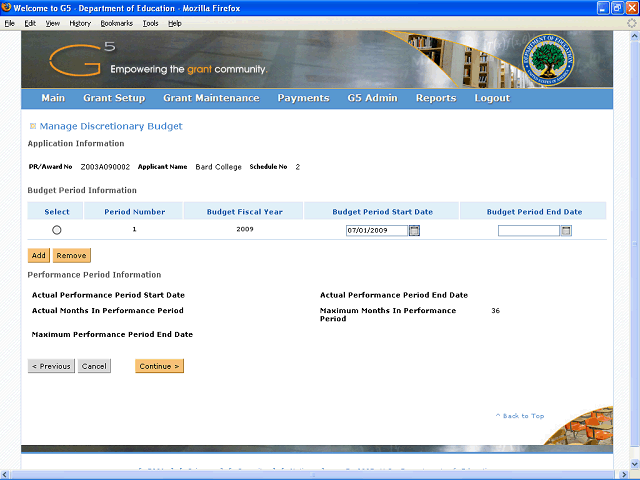The width and height of the screenshot is (640, 480).
Task: Follow the Back to Top link
Action: pyautogui.click(x=520, y=416)
